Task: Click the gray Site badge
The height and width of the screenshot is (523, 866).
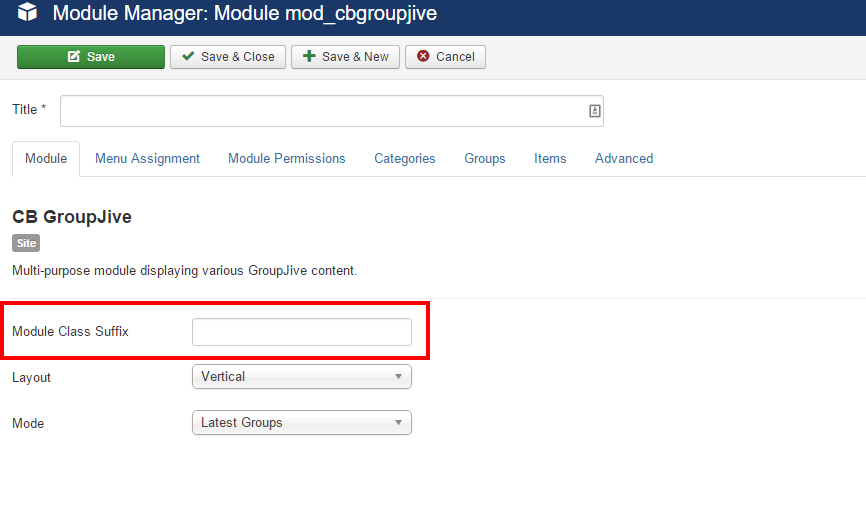Action: coord(26,243)
